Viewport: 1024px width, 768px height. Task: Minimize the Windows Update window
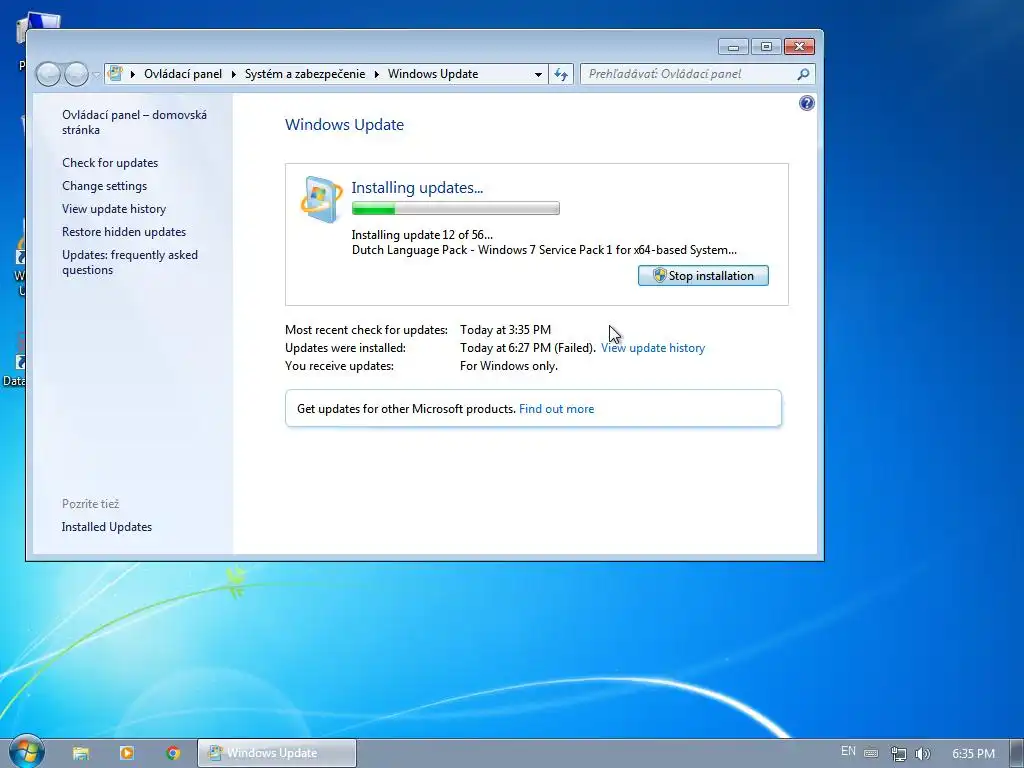click(733, 47)
